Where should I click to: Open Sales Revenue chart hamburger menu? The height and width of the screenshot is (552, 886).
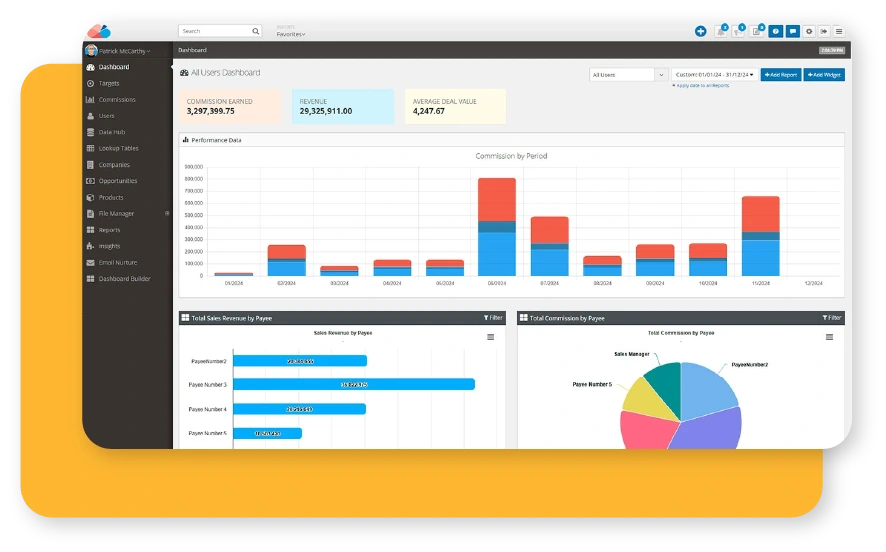(490, 337)
